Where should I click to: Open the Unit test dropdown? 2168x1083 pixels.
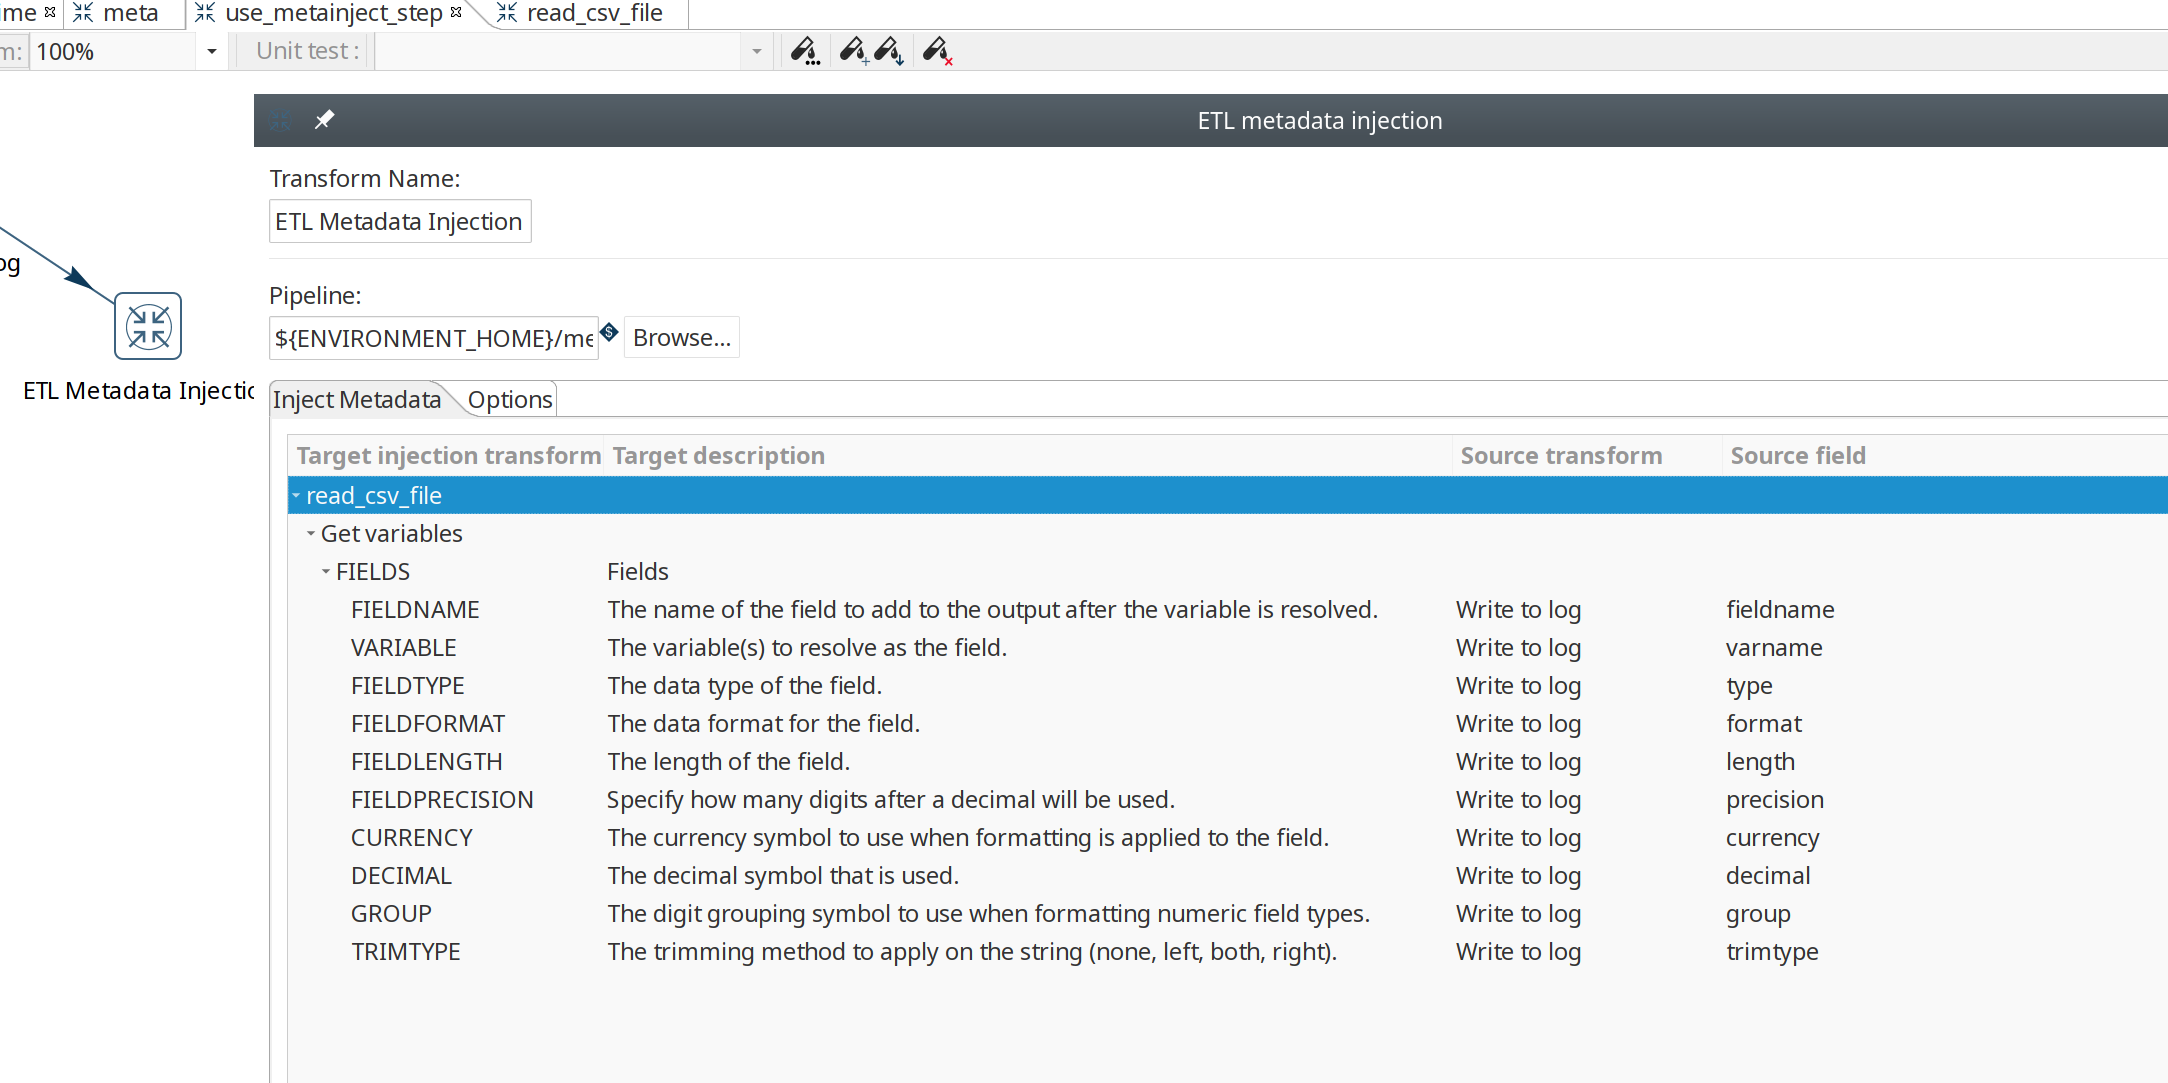coord(756,51)
